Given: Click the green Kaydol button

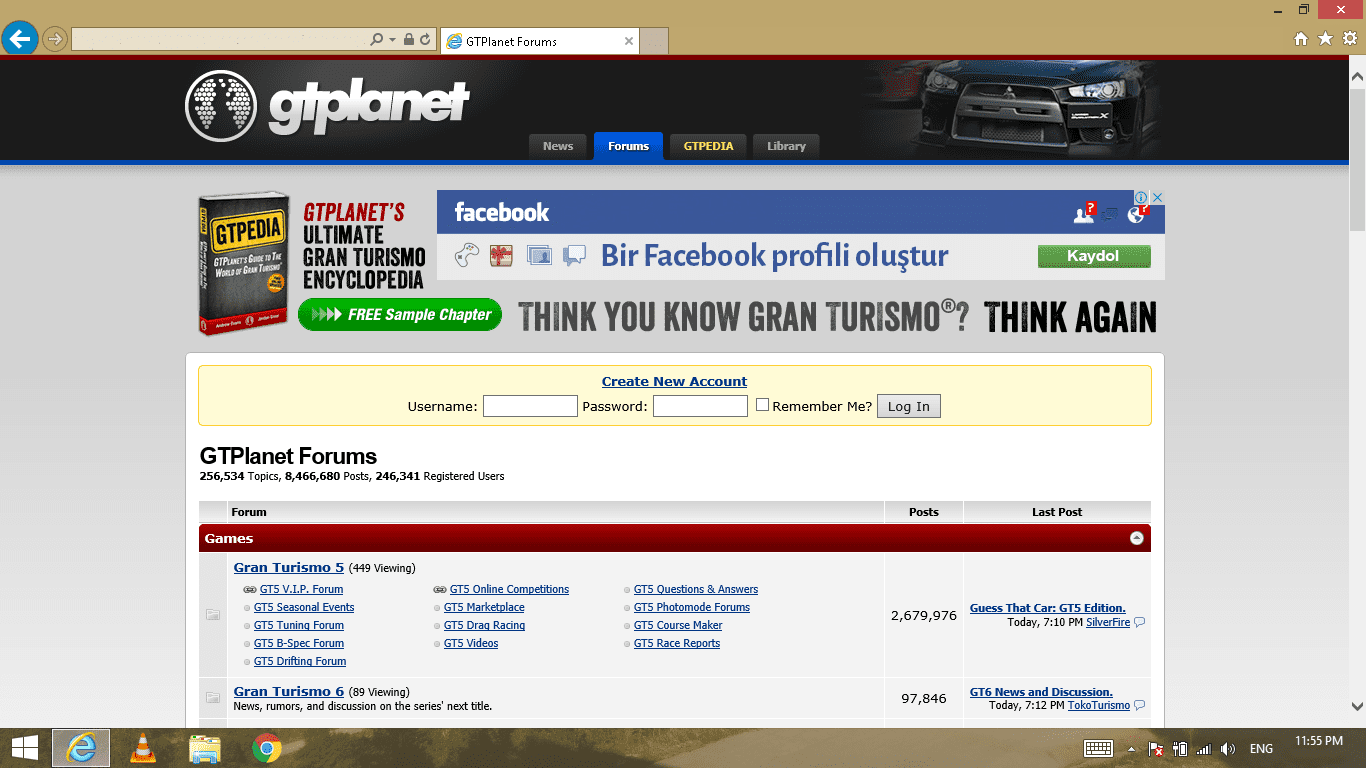Looking at the screenshot, I should tap(1094, 256).
